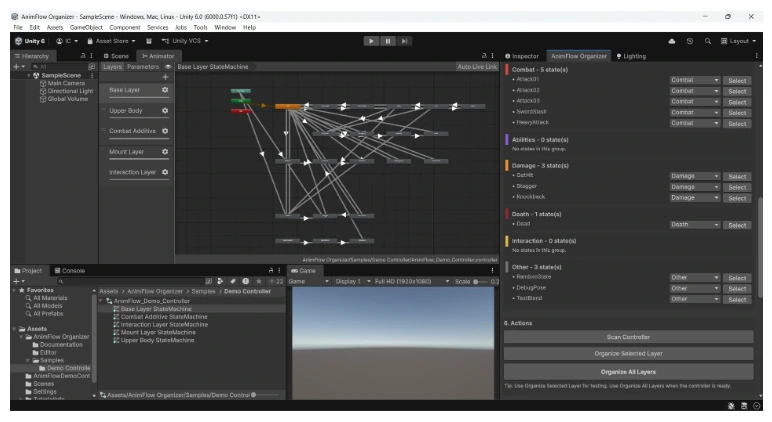Image resolution: width=772 pixels, height=422 pixels.
Task: Open settings gear for Upper Body layer
Action: (x=165, y=111)
